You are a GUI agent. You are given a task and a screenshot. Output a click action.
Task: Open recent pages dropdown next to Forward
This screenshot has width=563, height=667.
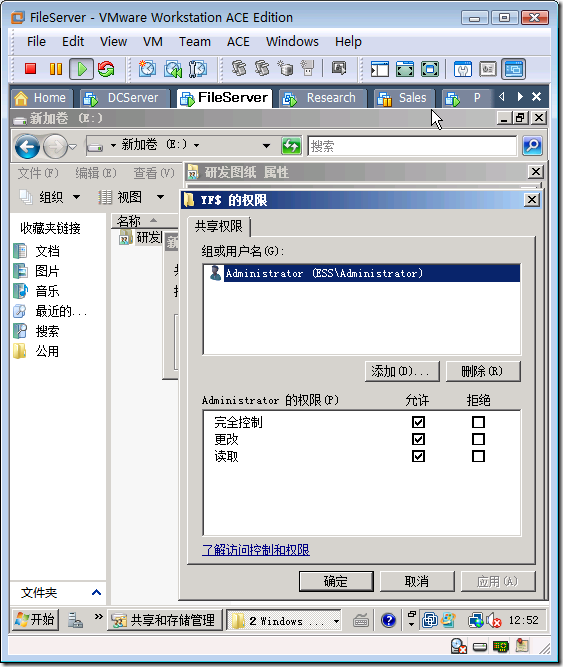(x=73, y=147)
